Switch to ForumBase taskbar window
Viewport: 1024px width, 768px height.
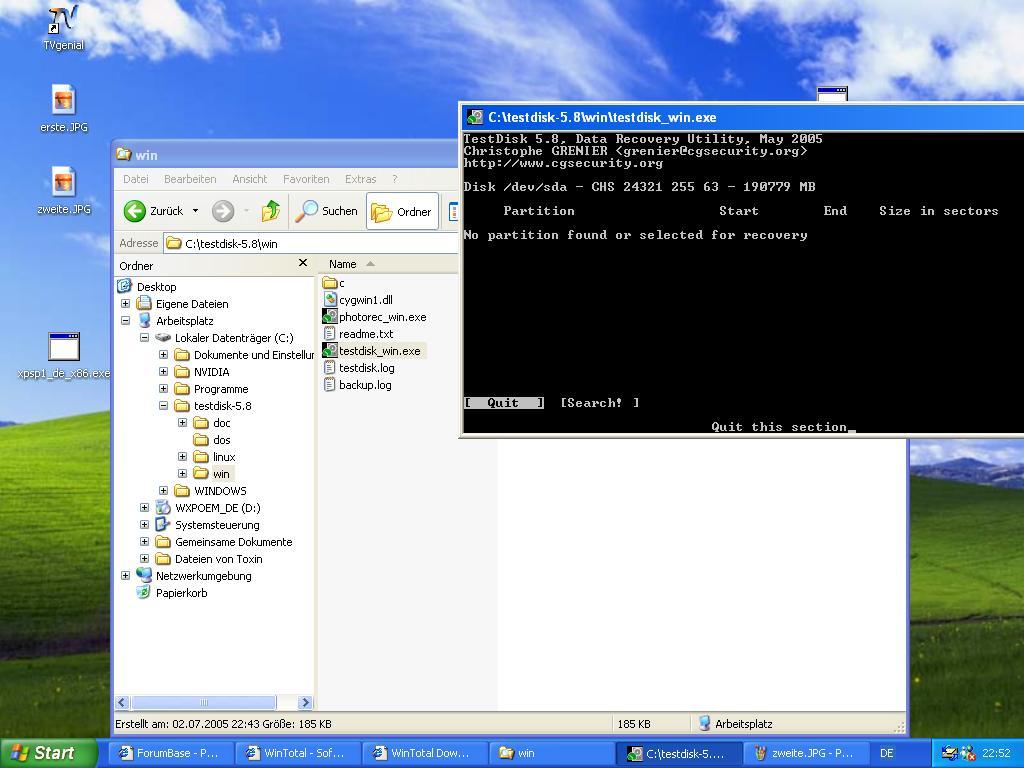click(x=168, y=753)
